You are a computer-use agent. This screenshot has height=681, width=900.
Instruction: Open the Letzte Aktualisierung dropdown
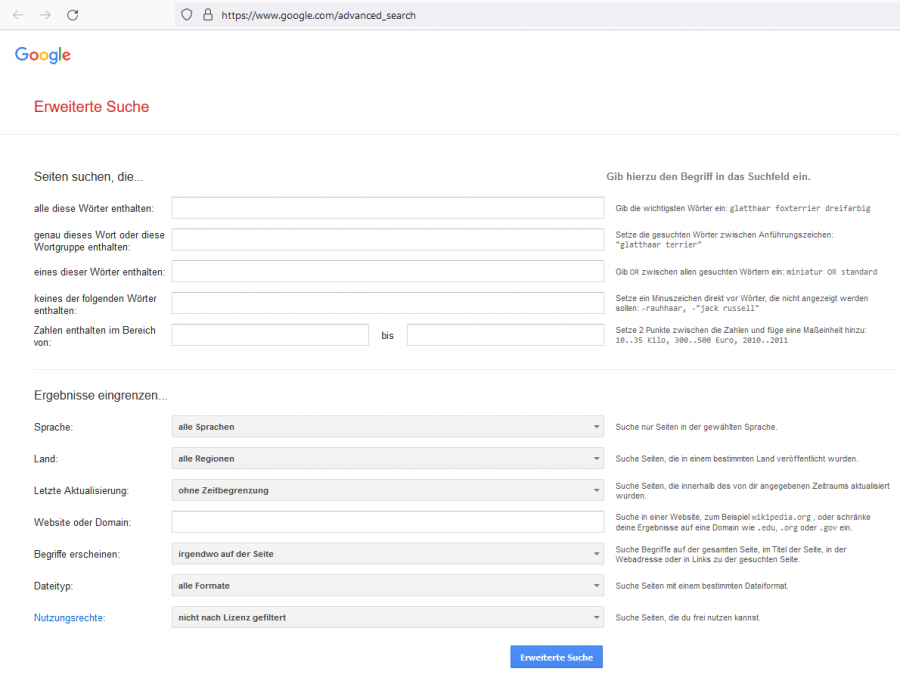click(x=387, y=490)
